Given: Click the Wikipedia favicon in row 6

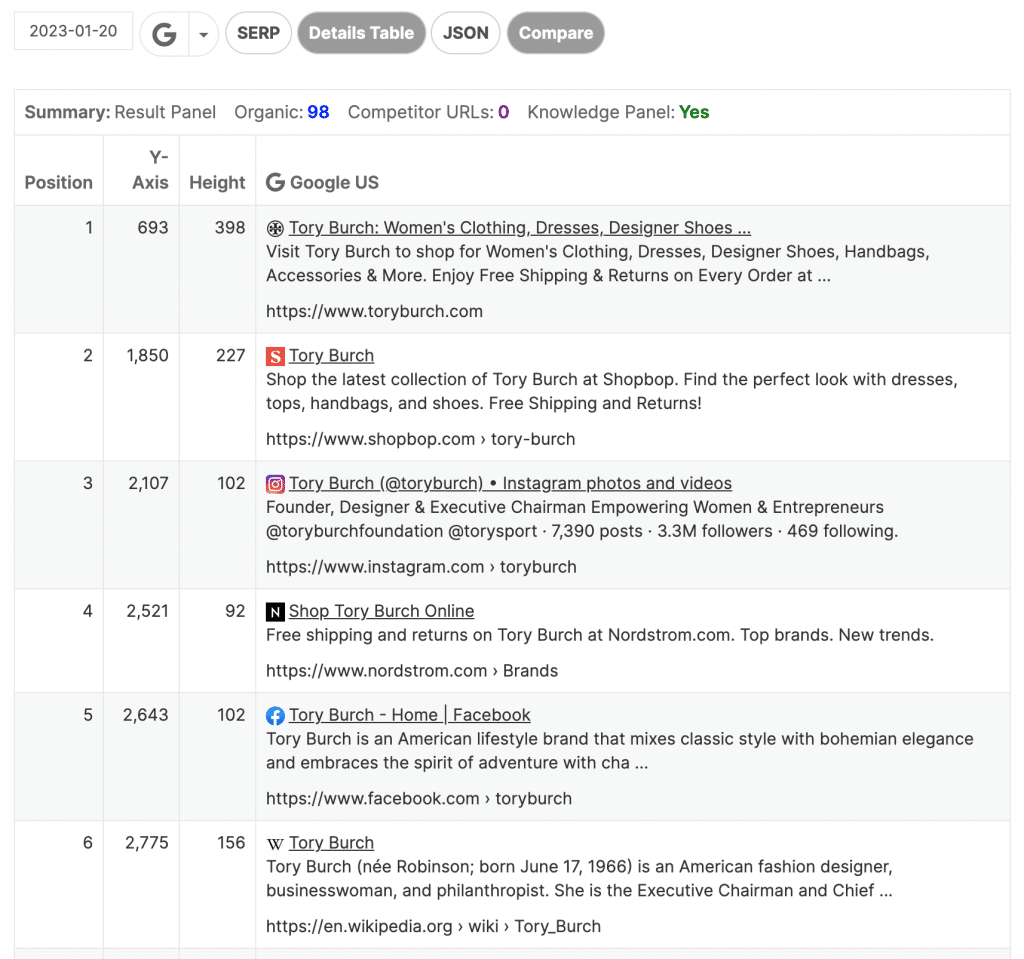Looking at the screenshot, I should coord(275,843).
